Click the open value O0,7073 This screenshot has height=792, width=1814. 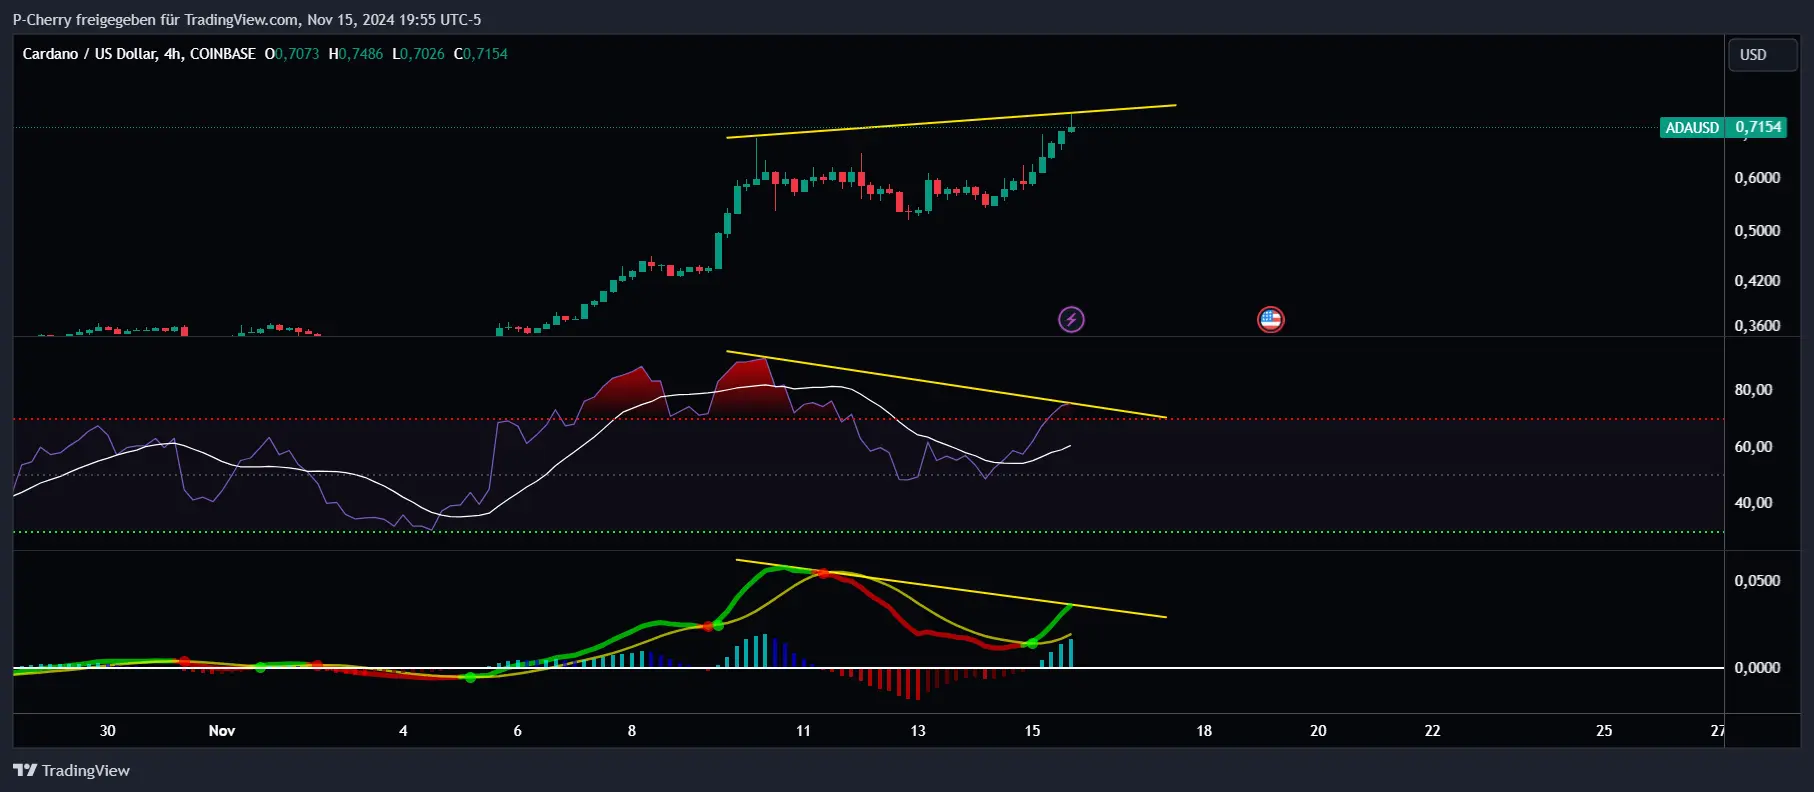292,54
